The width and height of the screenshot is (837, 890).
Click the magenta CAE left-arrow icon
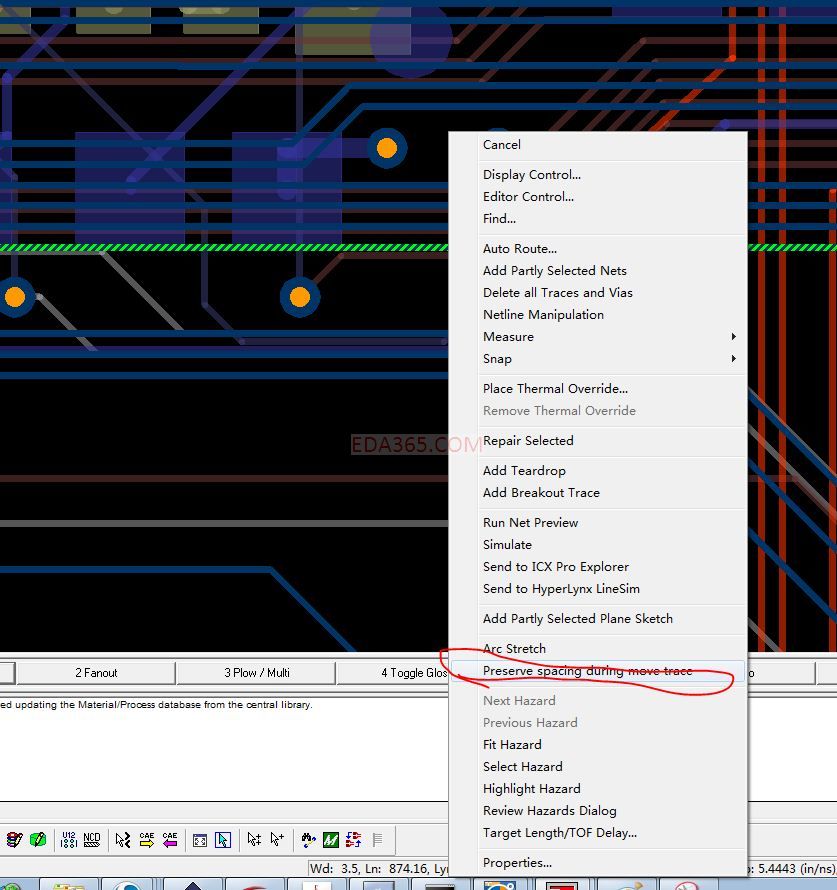click(170, 839)
